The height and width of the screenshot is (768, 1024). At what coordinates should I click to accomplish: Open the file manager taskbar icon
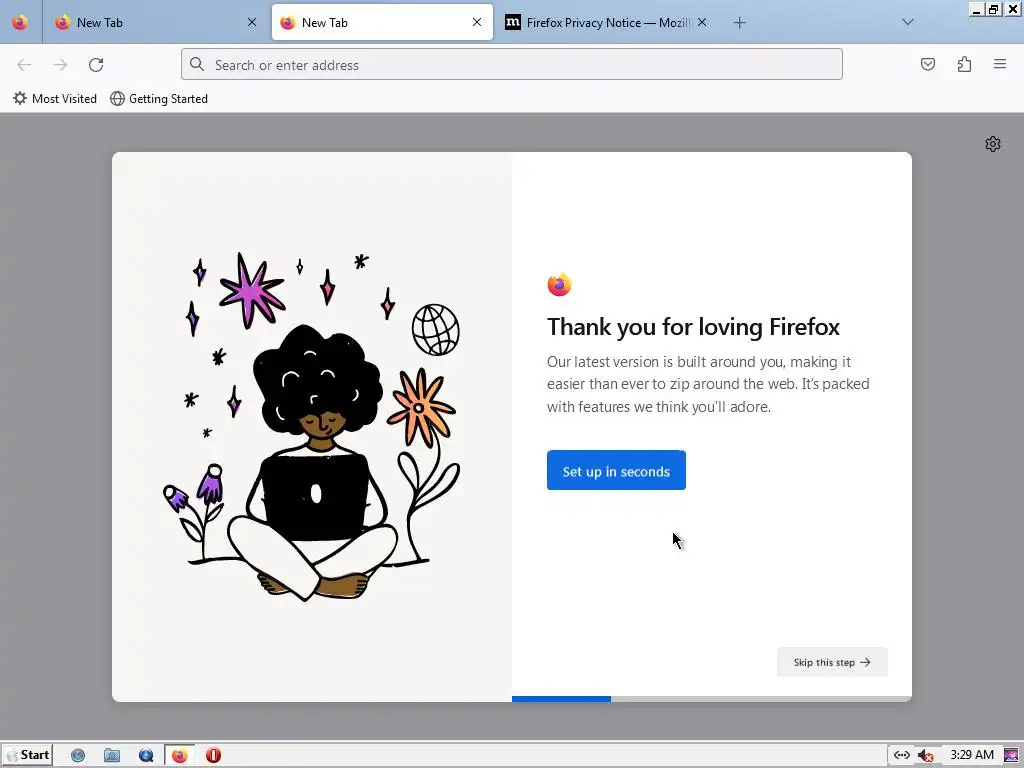112,756
